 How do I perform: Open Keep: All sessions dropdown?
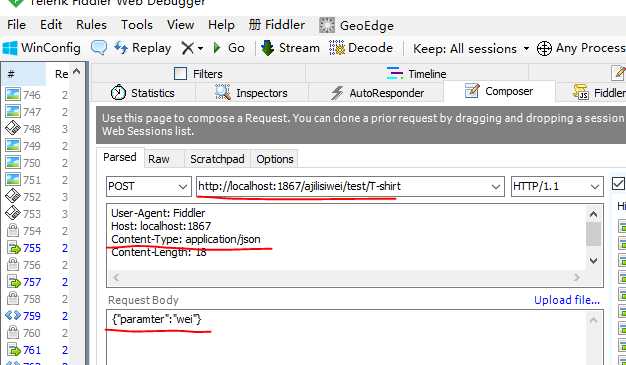[x=471, y=48]
